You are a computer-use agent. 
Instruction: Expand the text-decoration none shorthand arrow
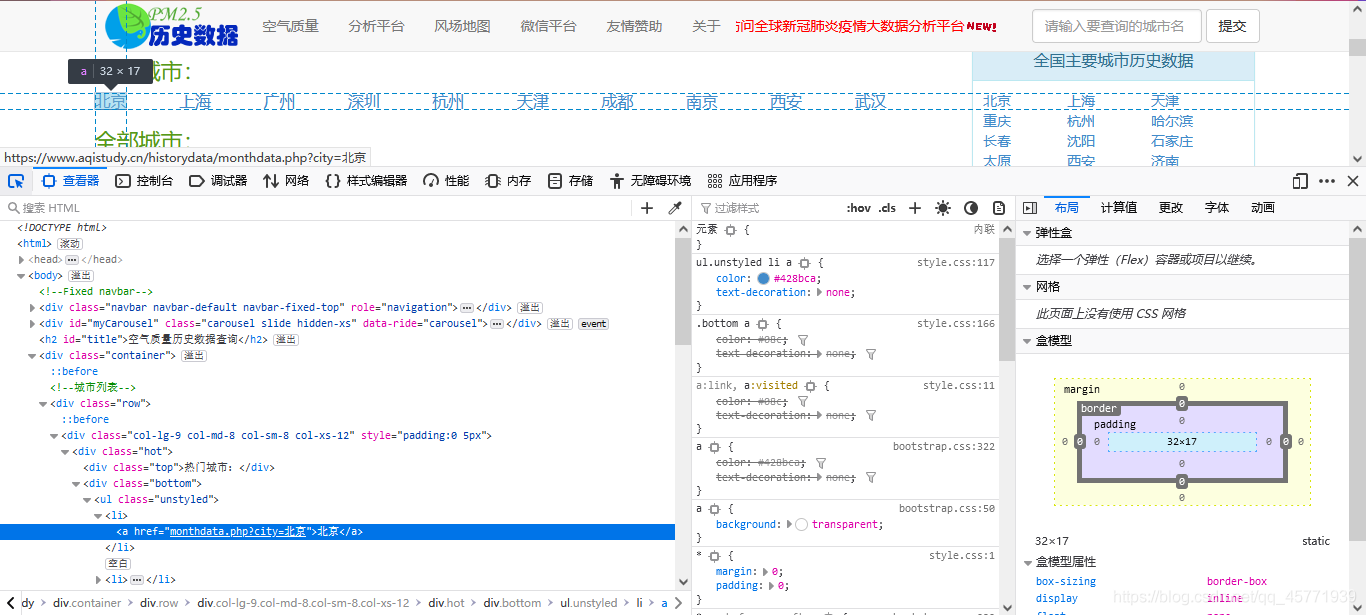[x=821, y=293]
